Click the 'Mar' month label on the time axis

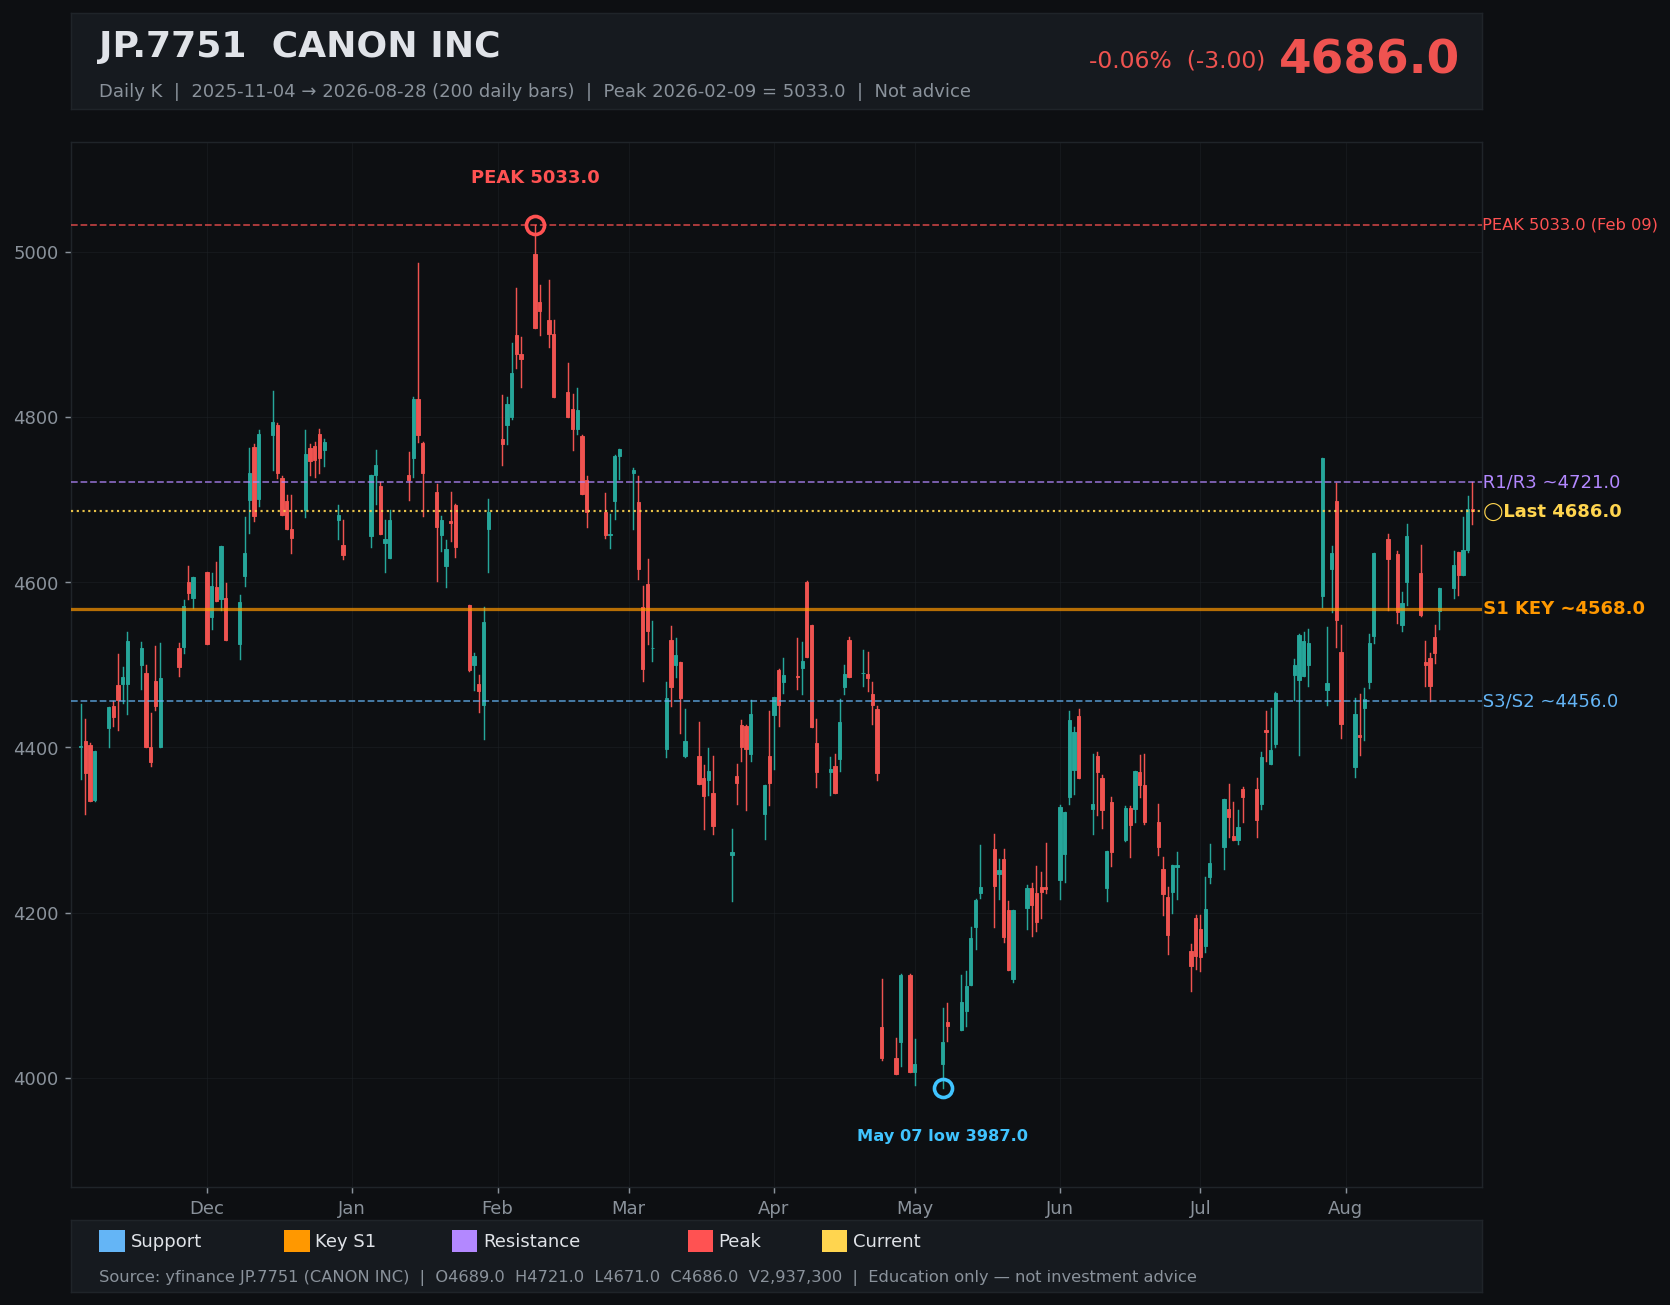click(629, 1208)
